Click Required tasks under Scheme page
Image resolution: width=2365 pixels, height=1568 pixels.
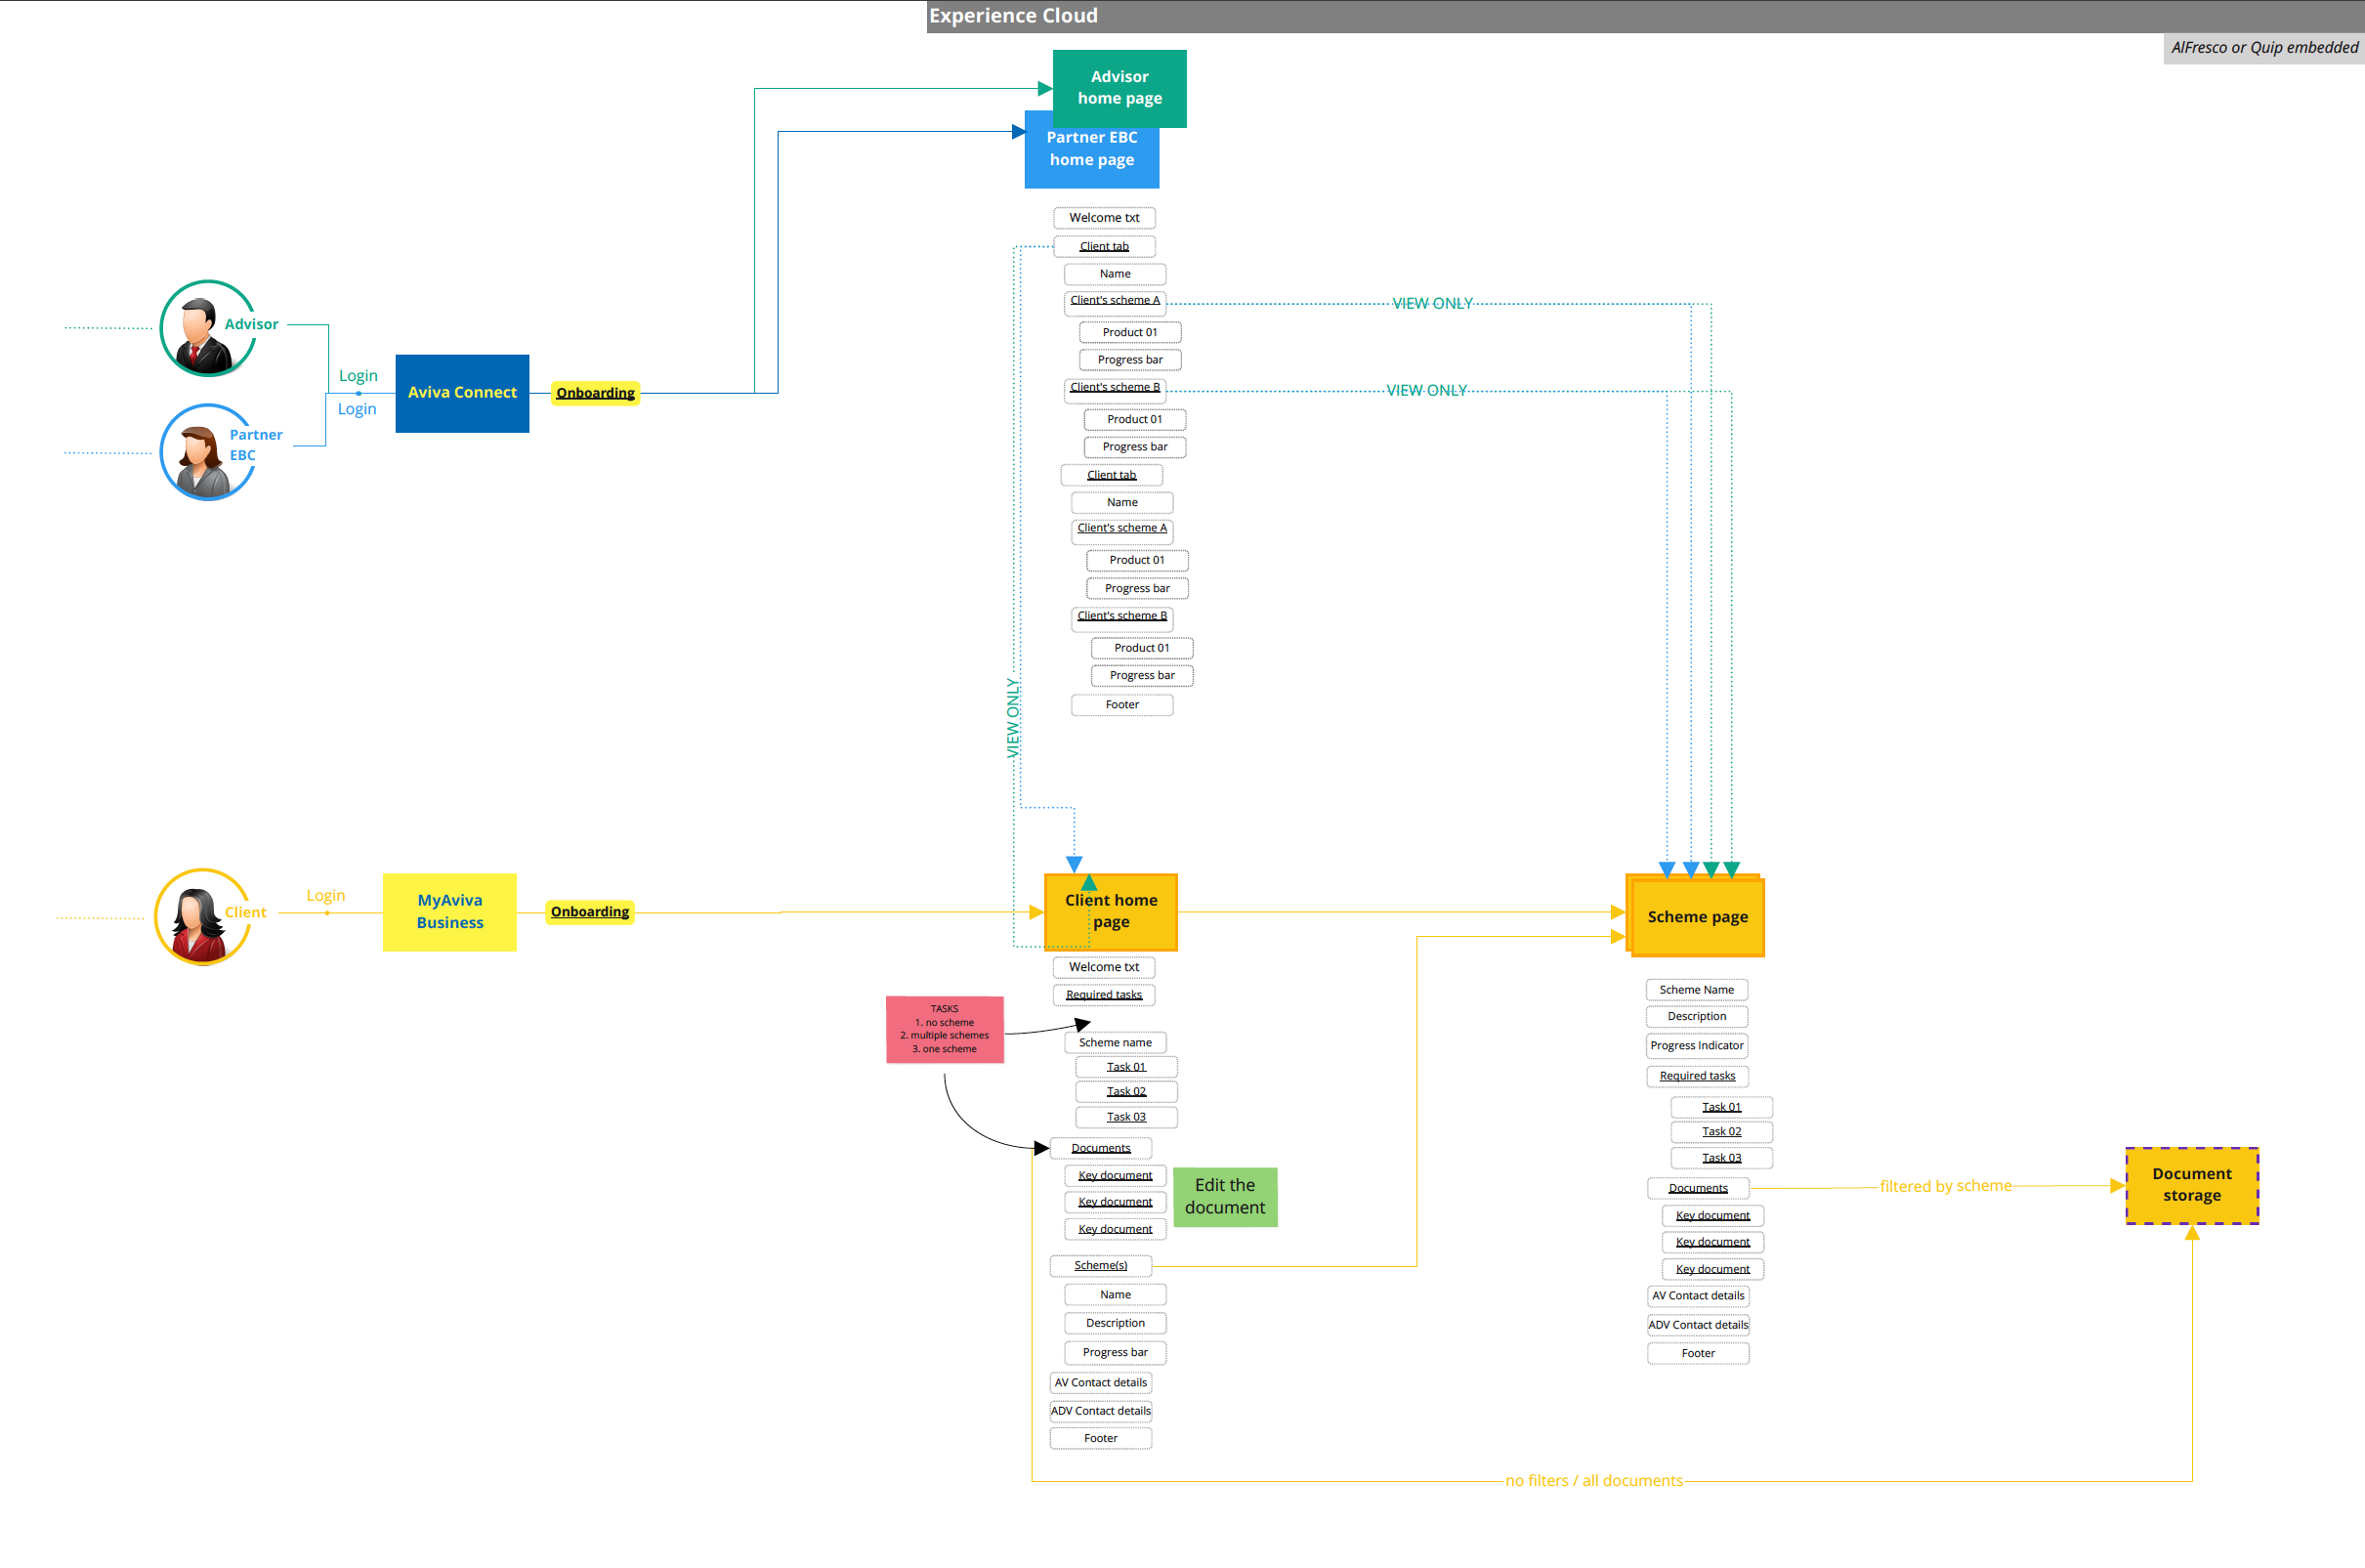coord(1697,1076)
